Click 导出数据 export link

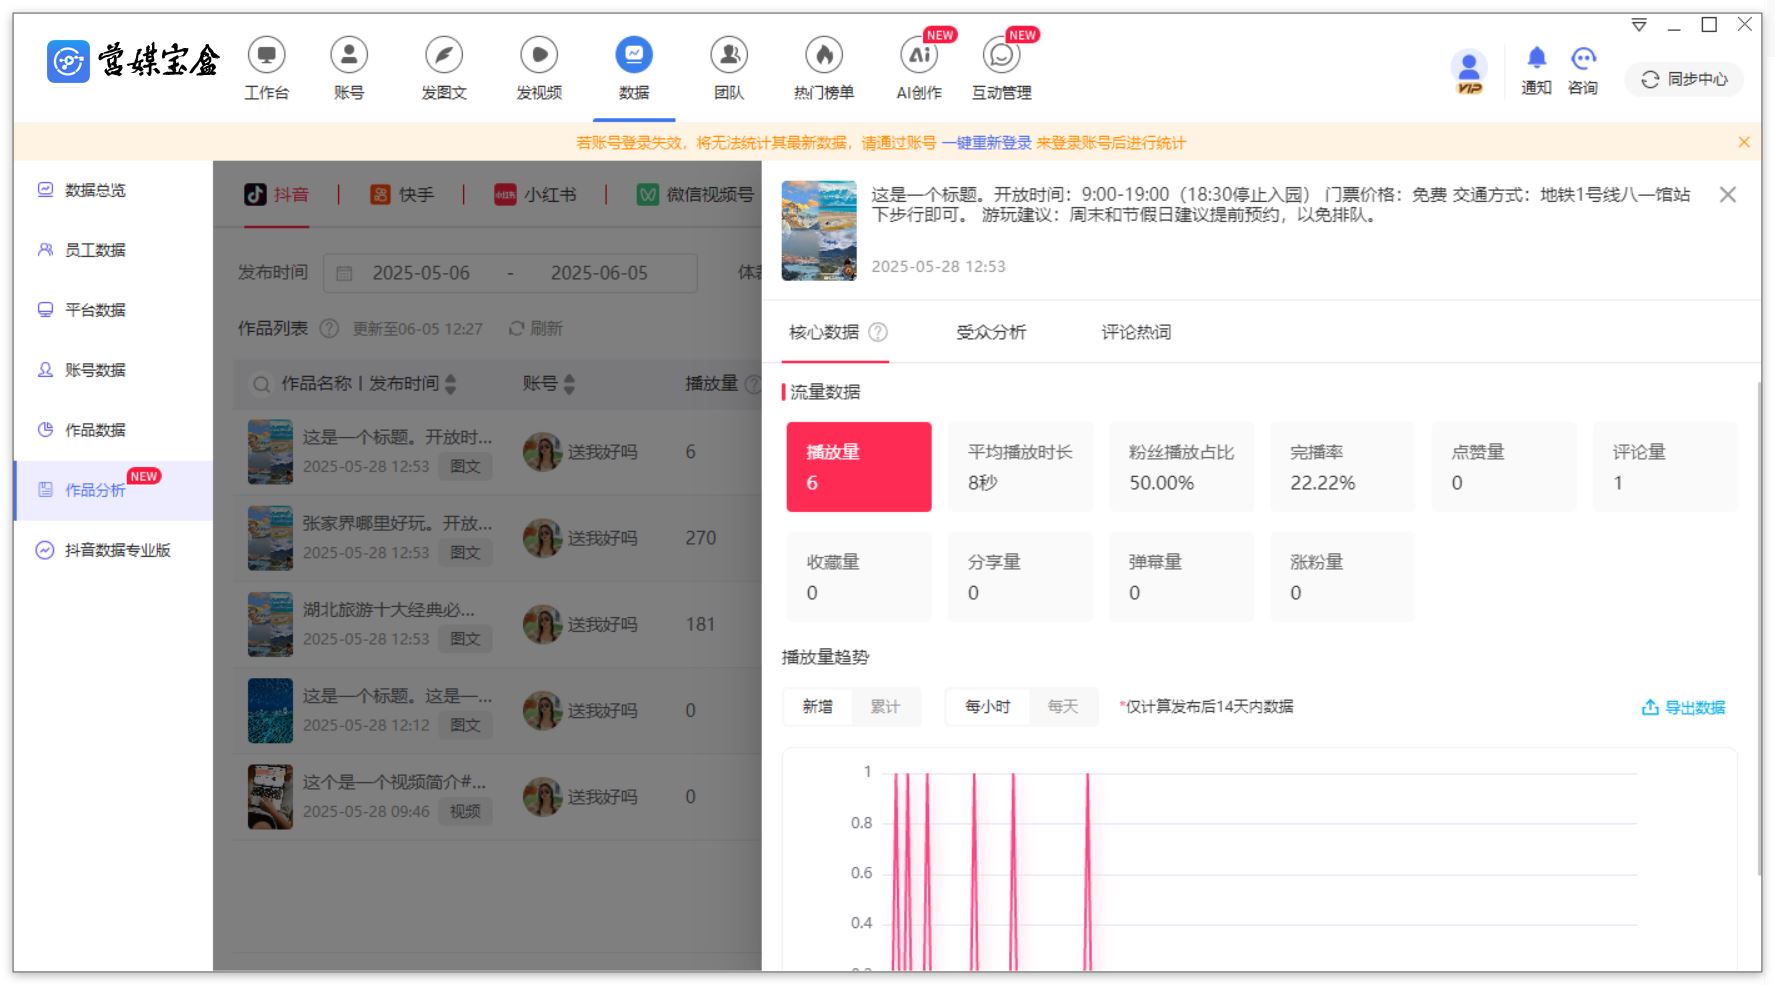[1683, 708]
